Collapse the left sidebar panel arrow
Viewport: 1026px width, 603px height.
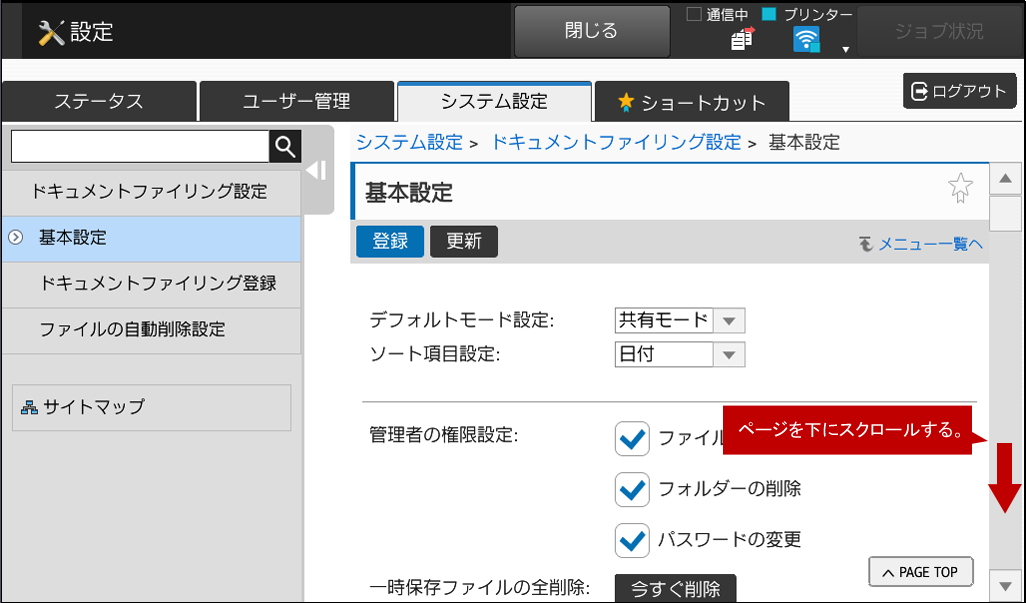(x=316, y=170)
